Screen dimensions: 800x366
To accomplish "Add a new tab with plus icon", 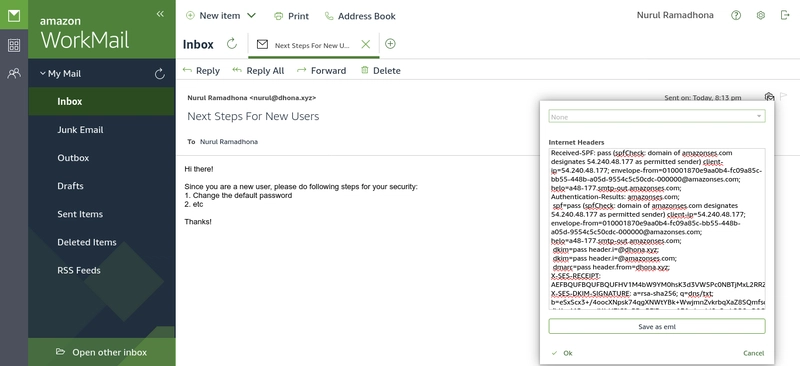I will 390,44.
